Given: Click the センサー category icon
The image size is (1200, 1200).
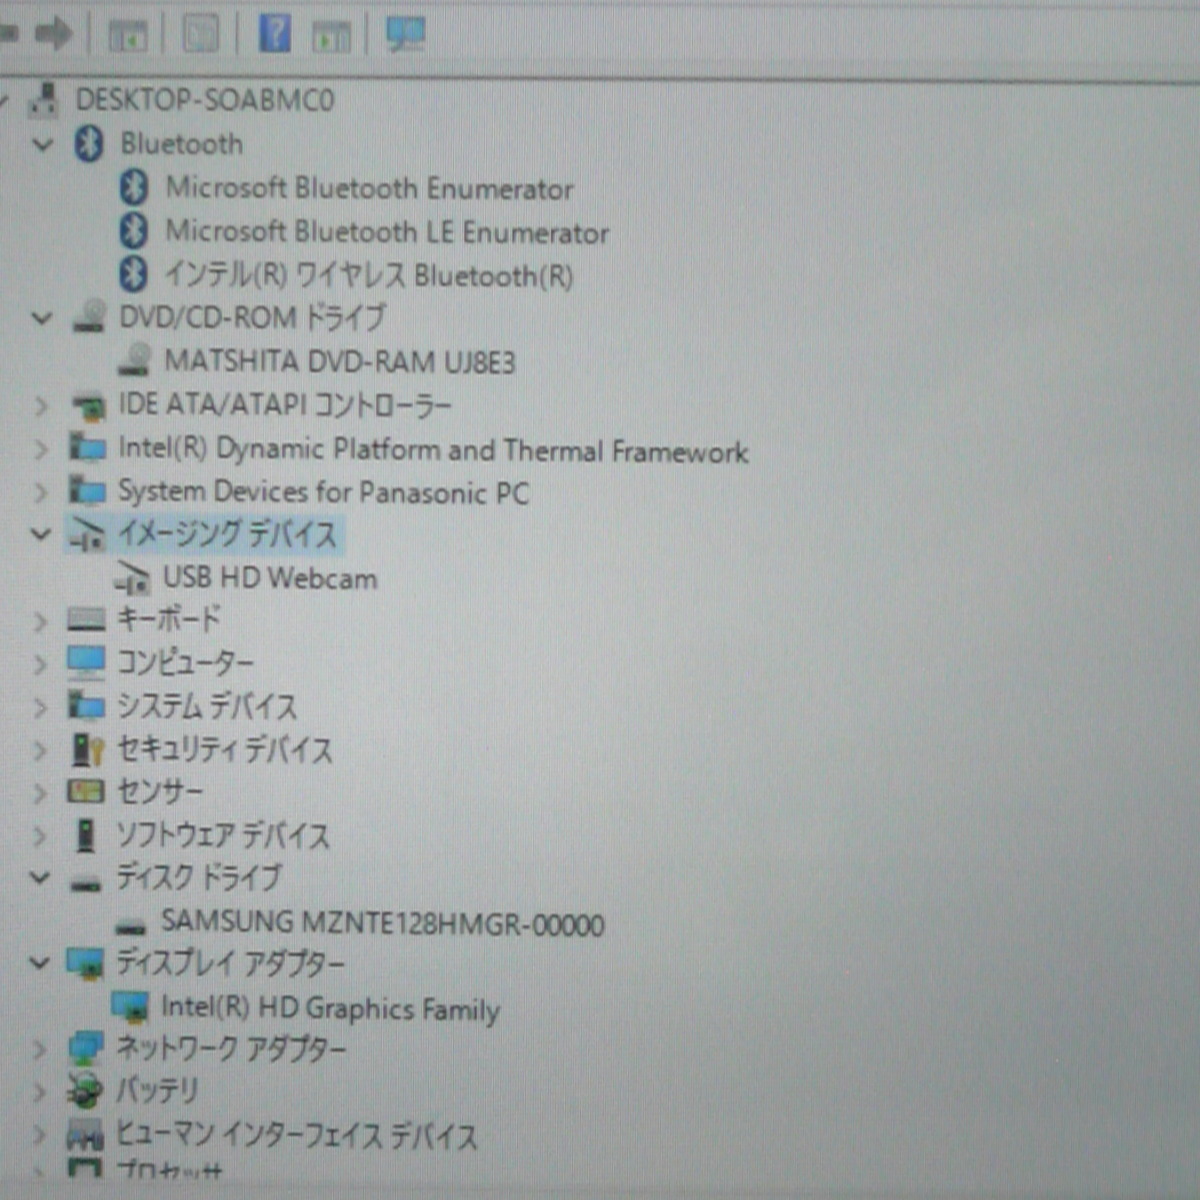Looking at the screenshot, I should pos(86,792).
